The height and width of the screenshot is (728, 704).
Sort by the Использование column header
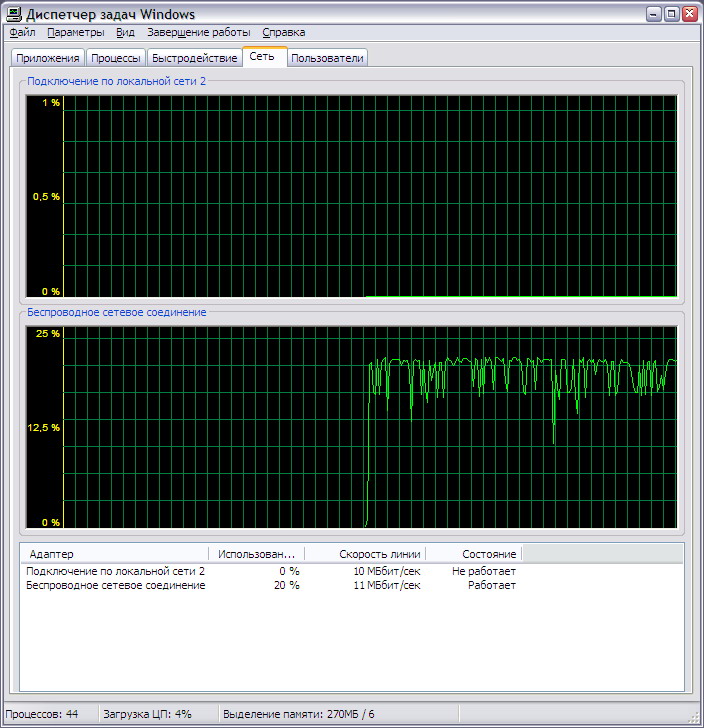256,554
